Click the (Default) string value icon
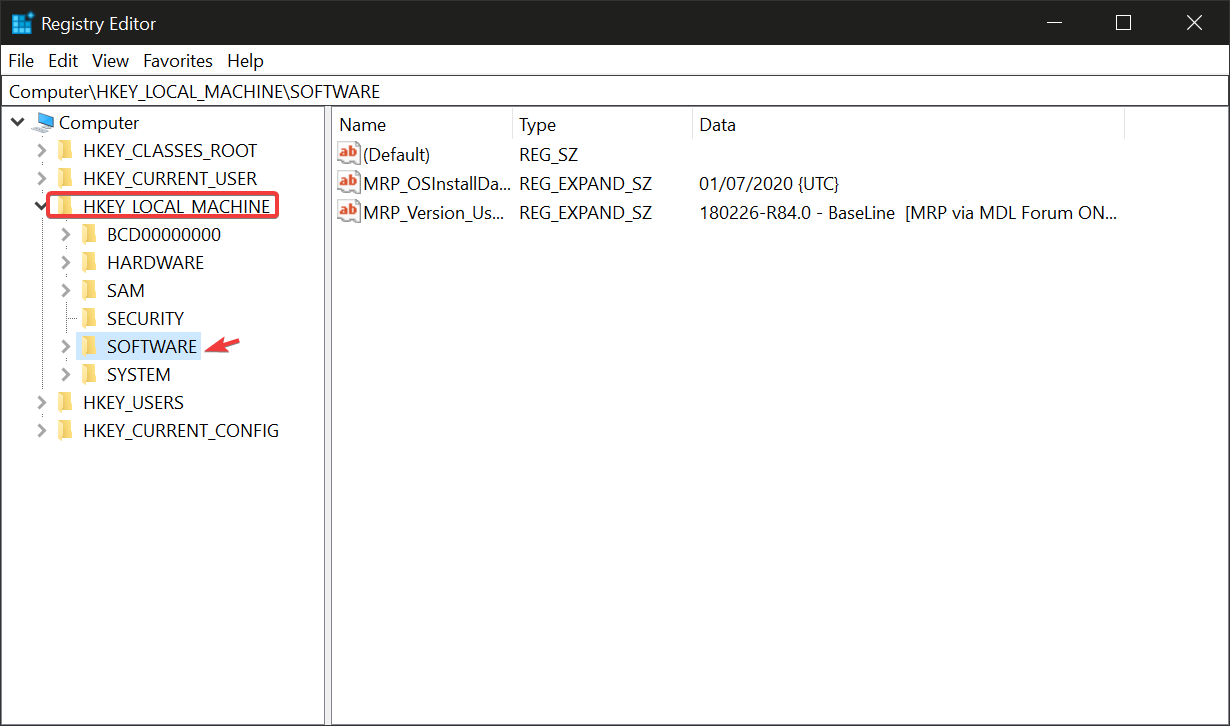Viewport: 1230px width, 726px height. [349, 154]
